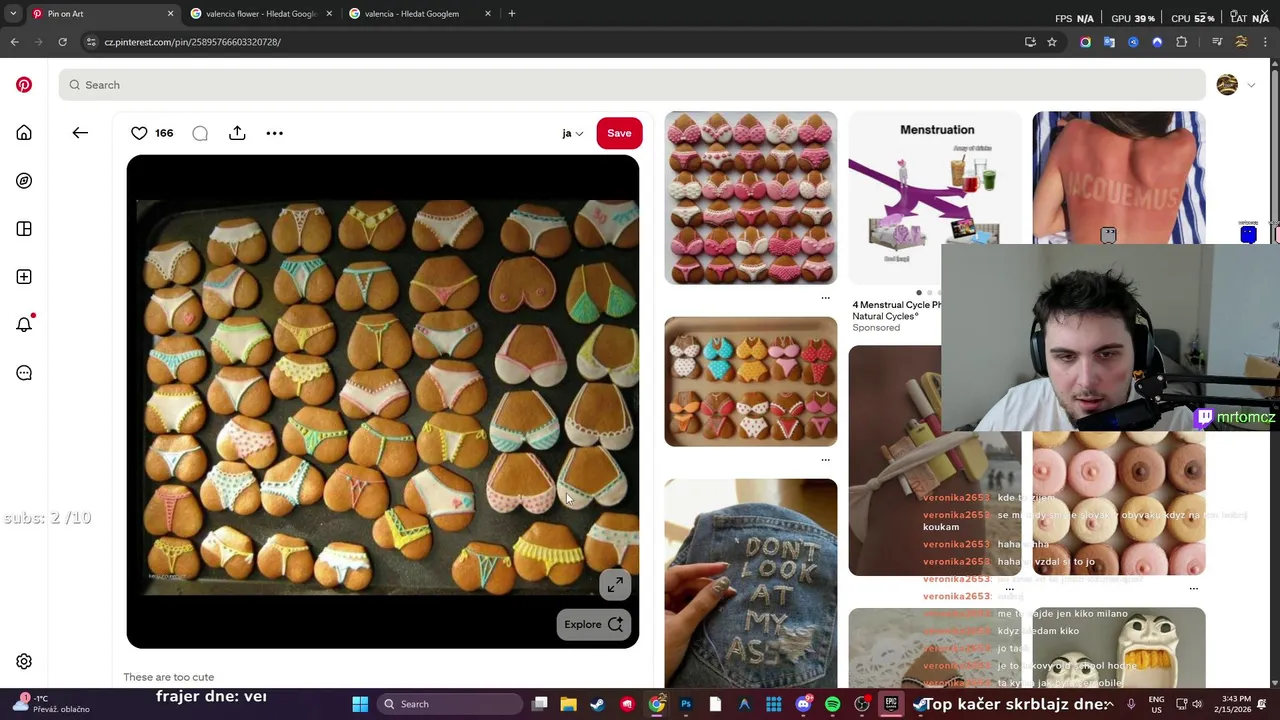Click install app icon in address bar

click(1030, 42)
